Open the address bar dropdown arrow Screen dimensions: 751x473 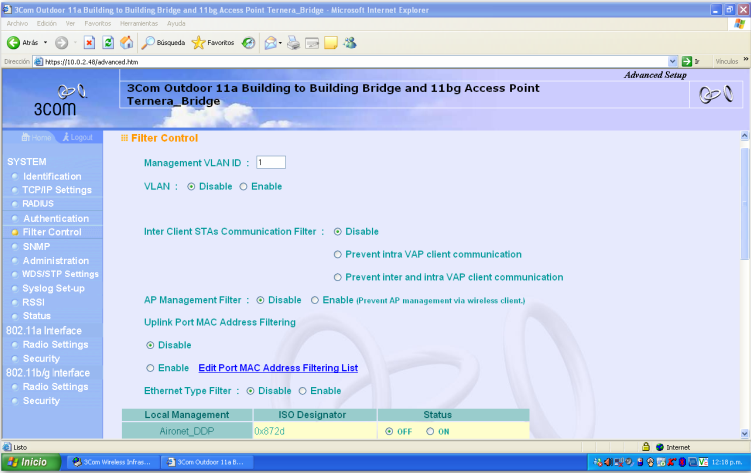(x=673, y=61)
